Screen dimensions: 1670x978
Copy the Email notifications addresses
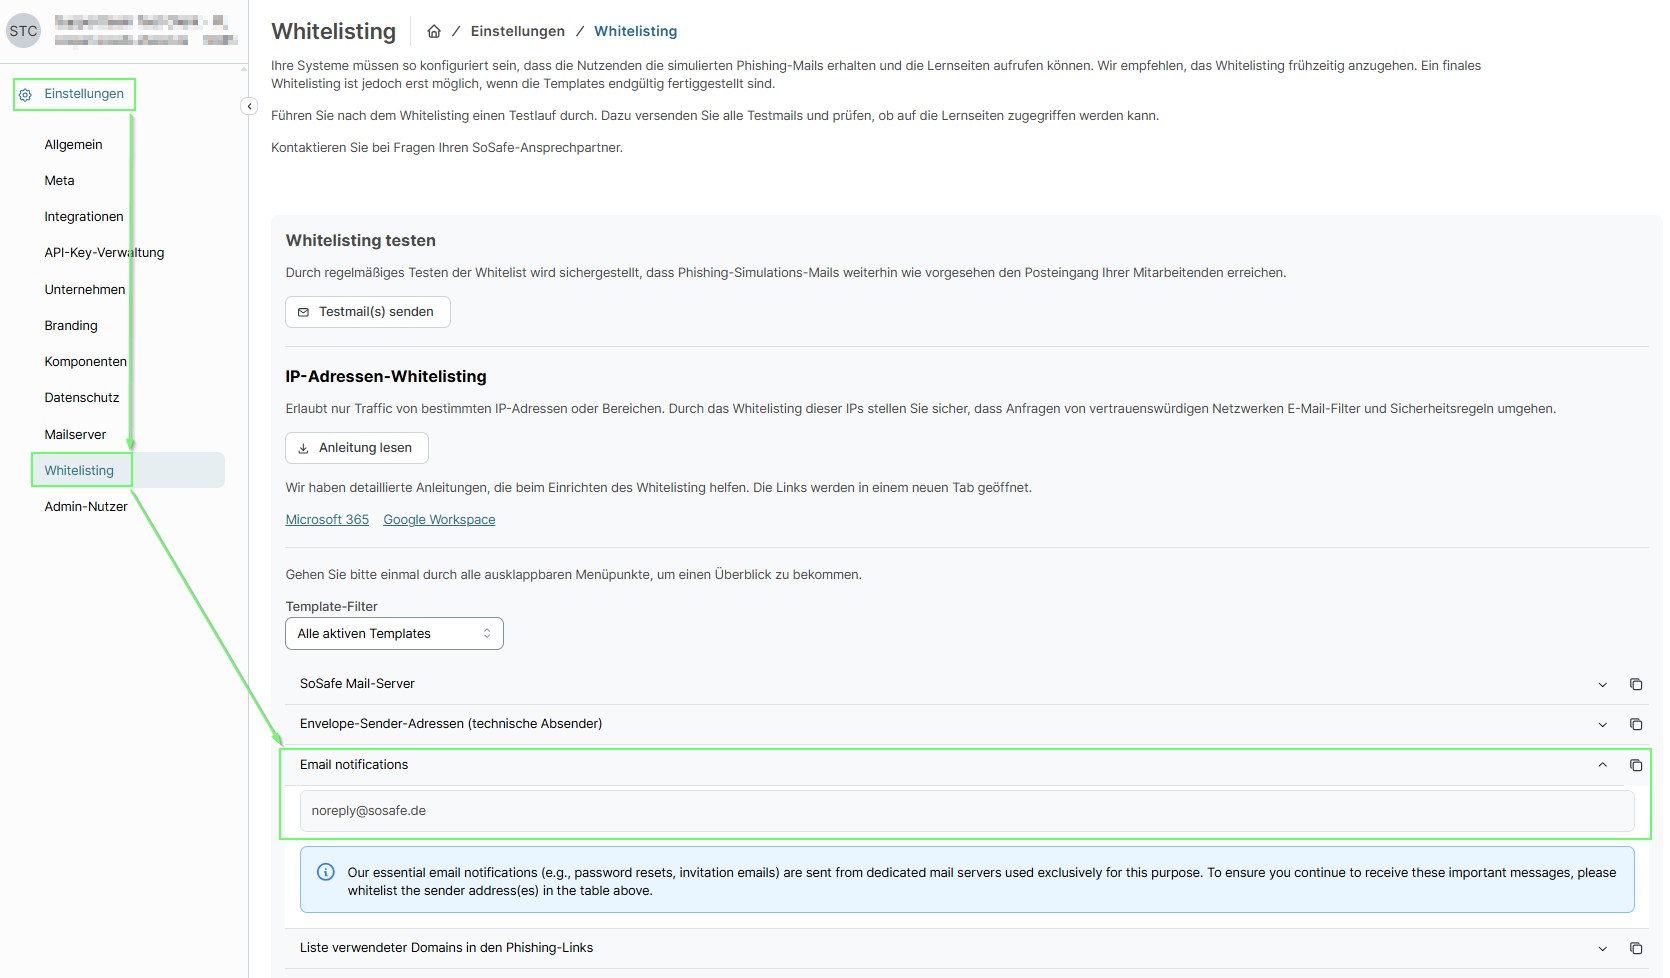coord(1636,765)
